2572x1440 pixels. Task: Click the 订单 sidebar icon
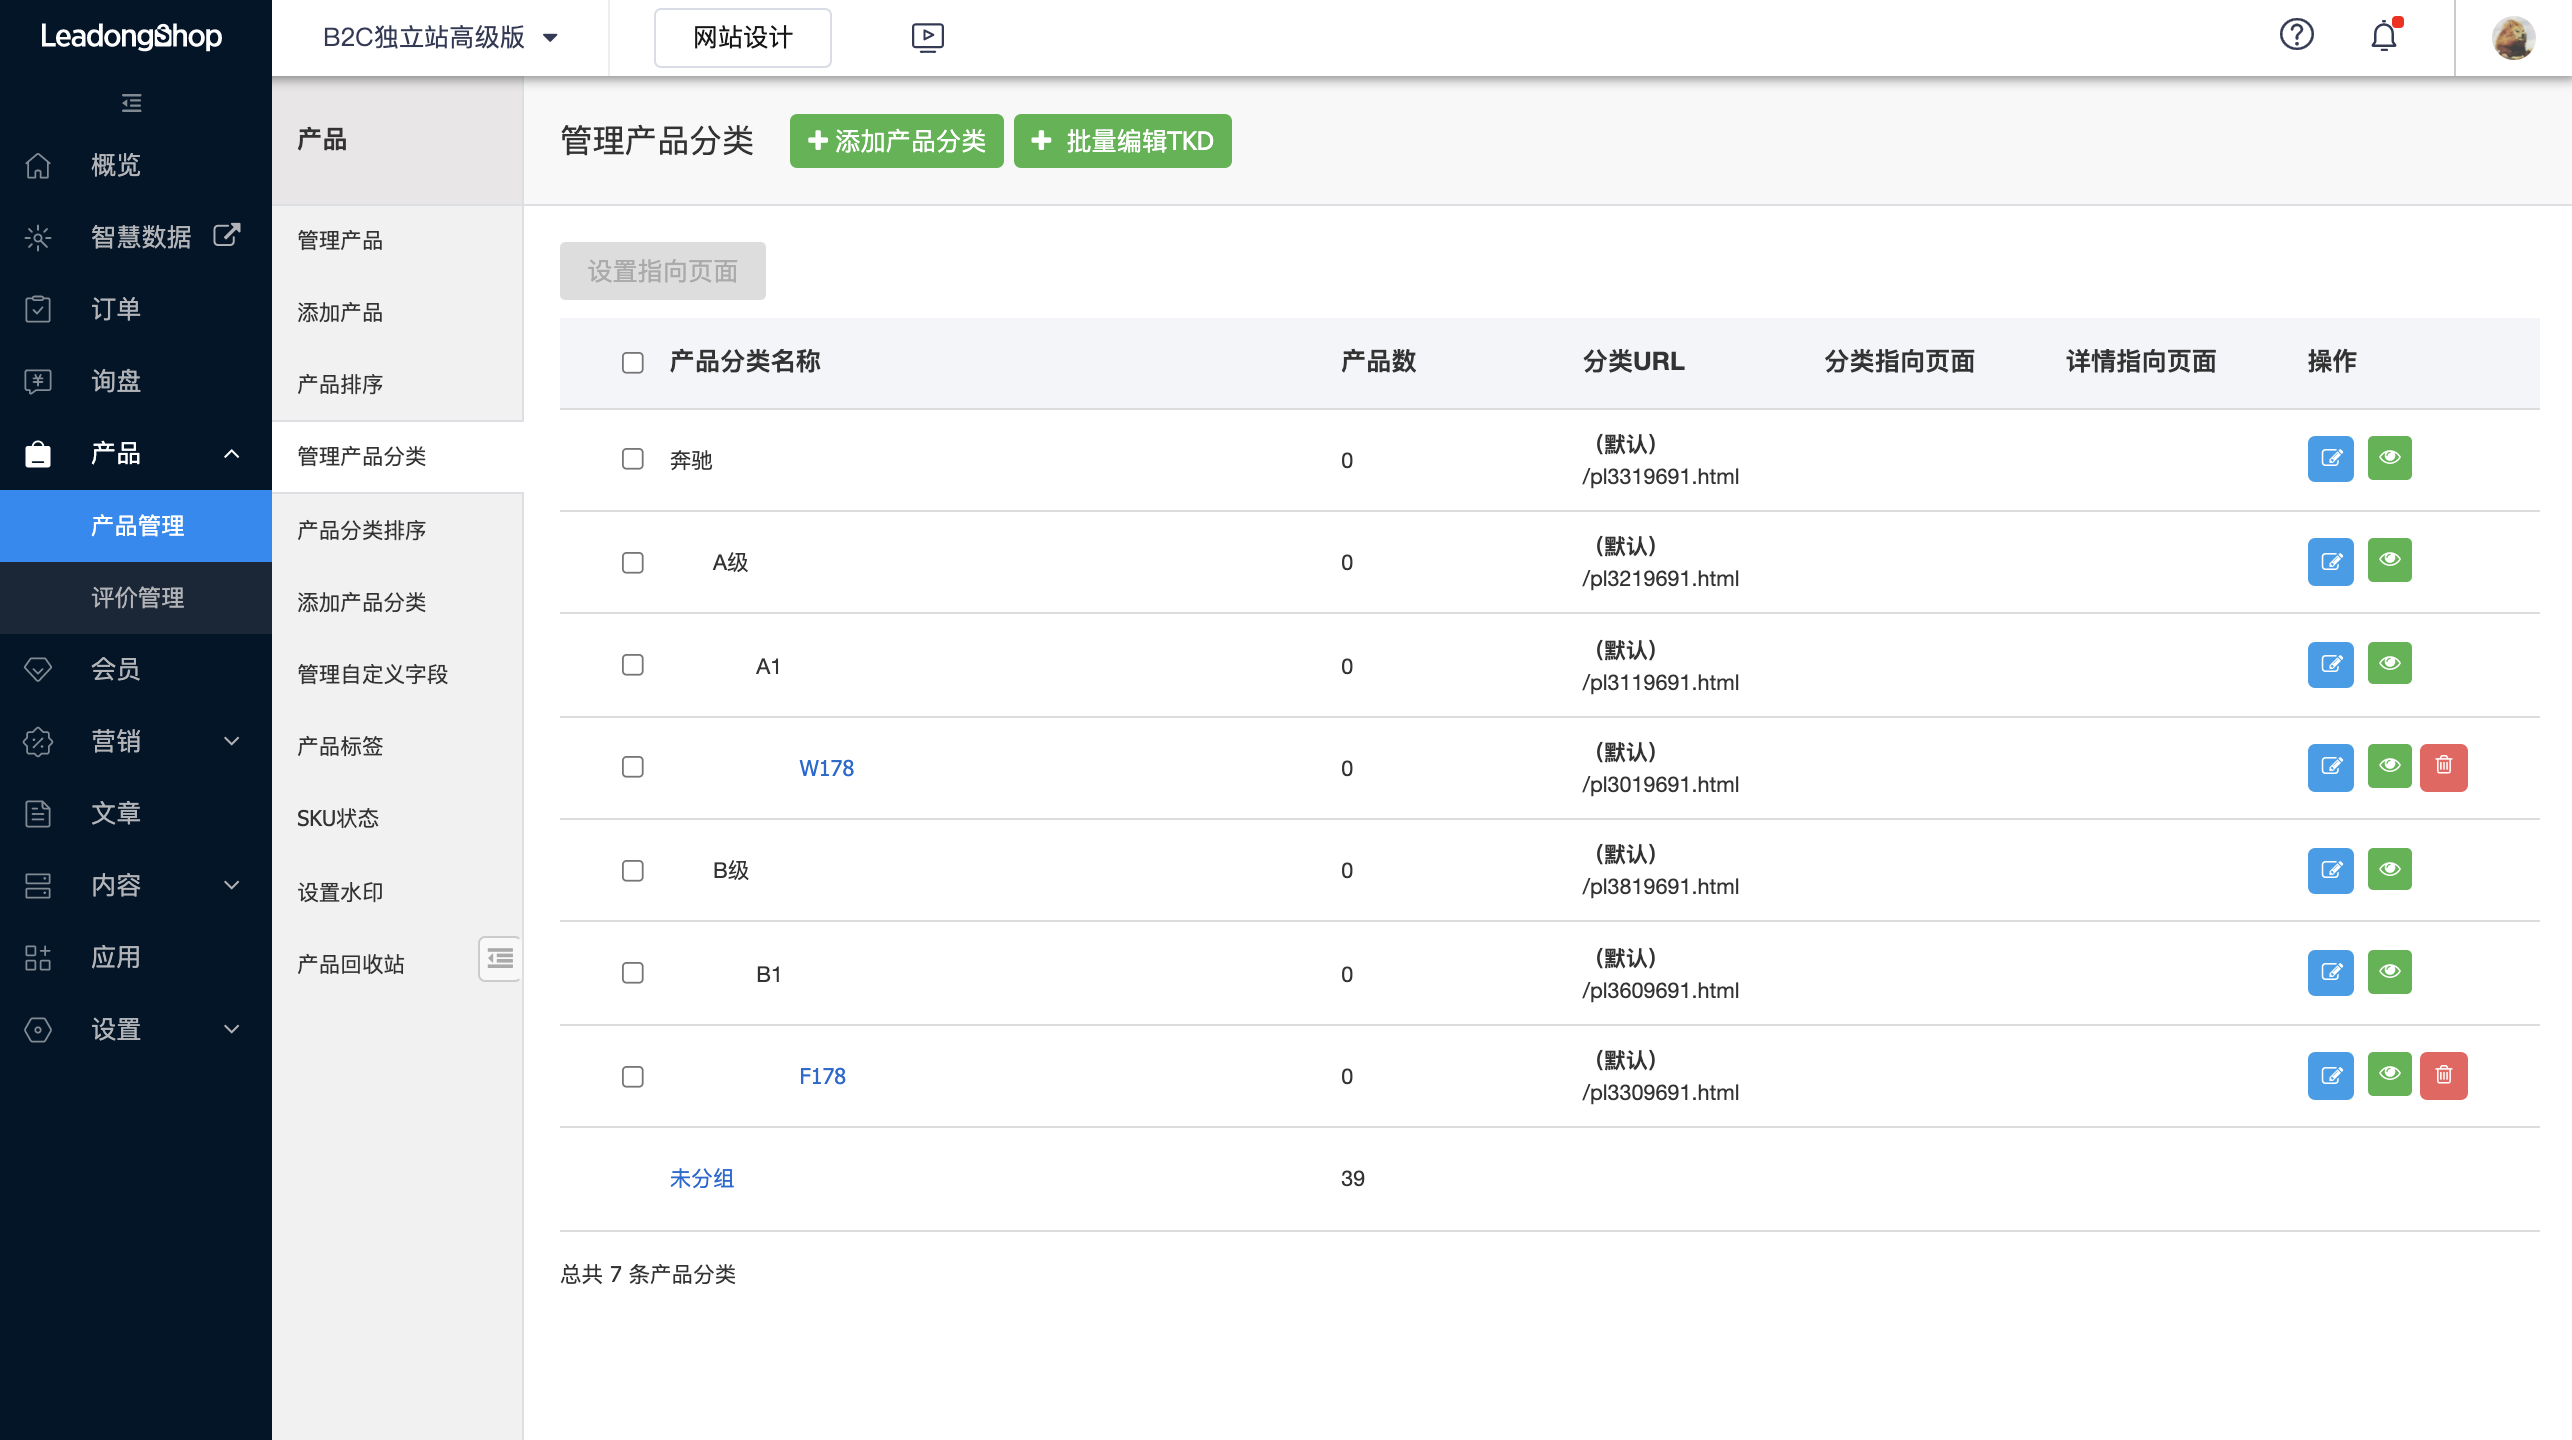tap(37, 309)
